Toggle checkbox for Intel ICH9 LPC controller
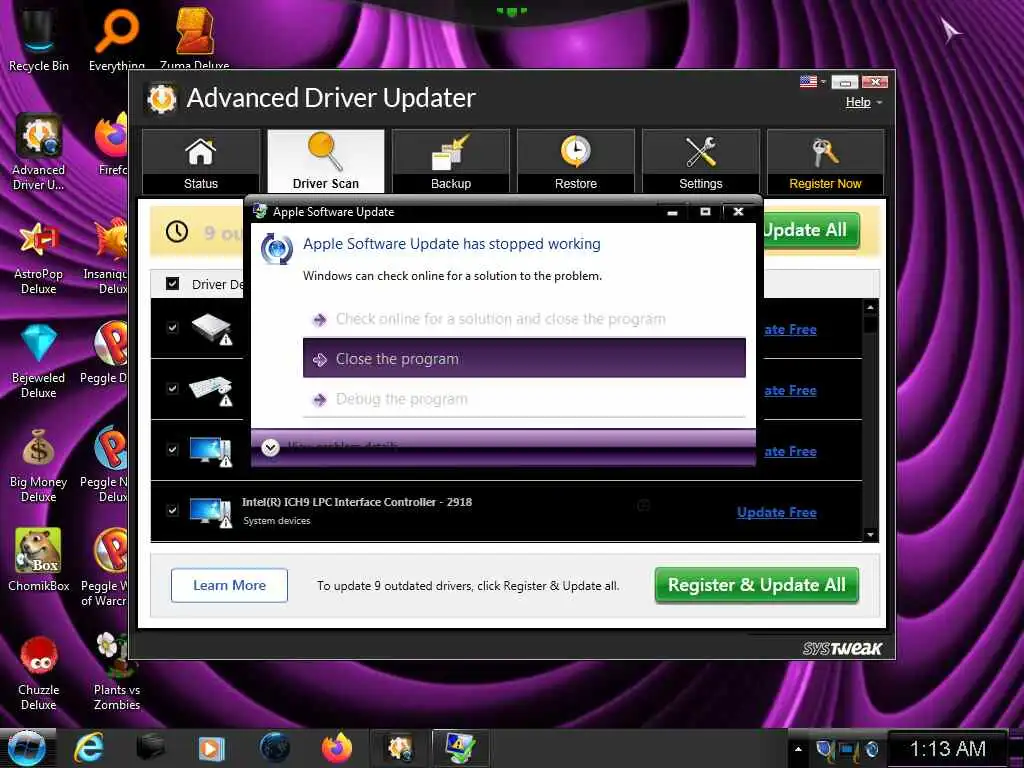This screenshot has width=1024, height=768. tap(172, 510)
